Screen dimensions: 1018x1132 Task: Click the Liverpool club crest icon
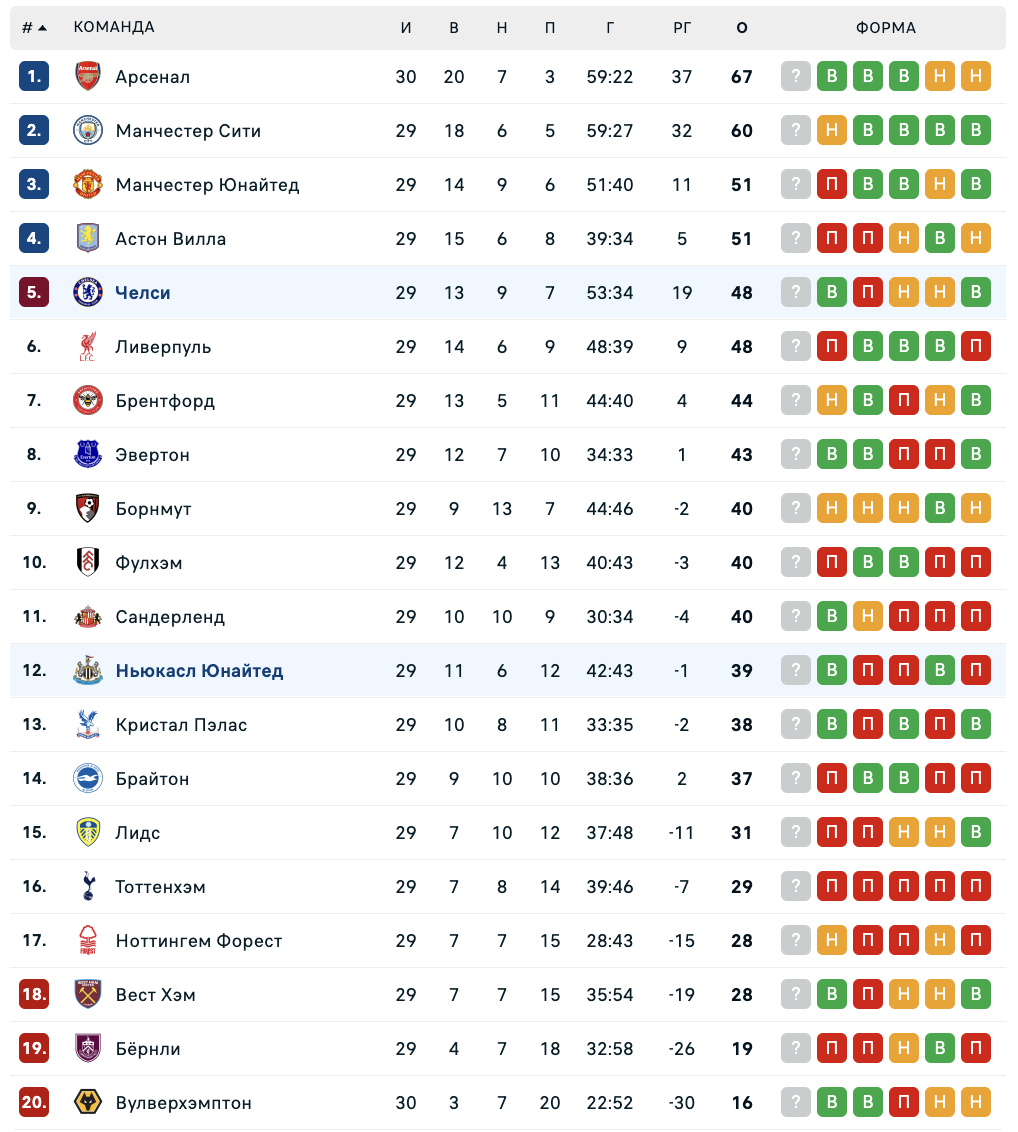coord(88,347)
